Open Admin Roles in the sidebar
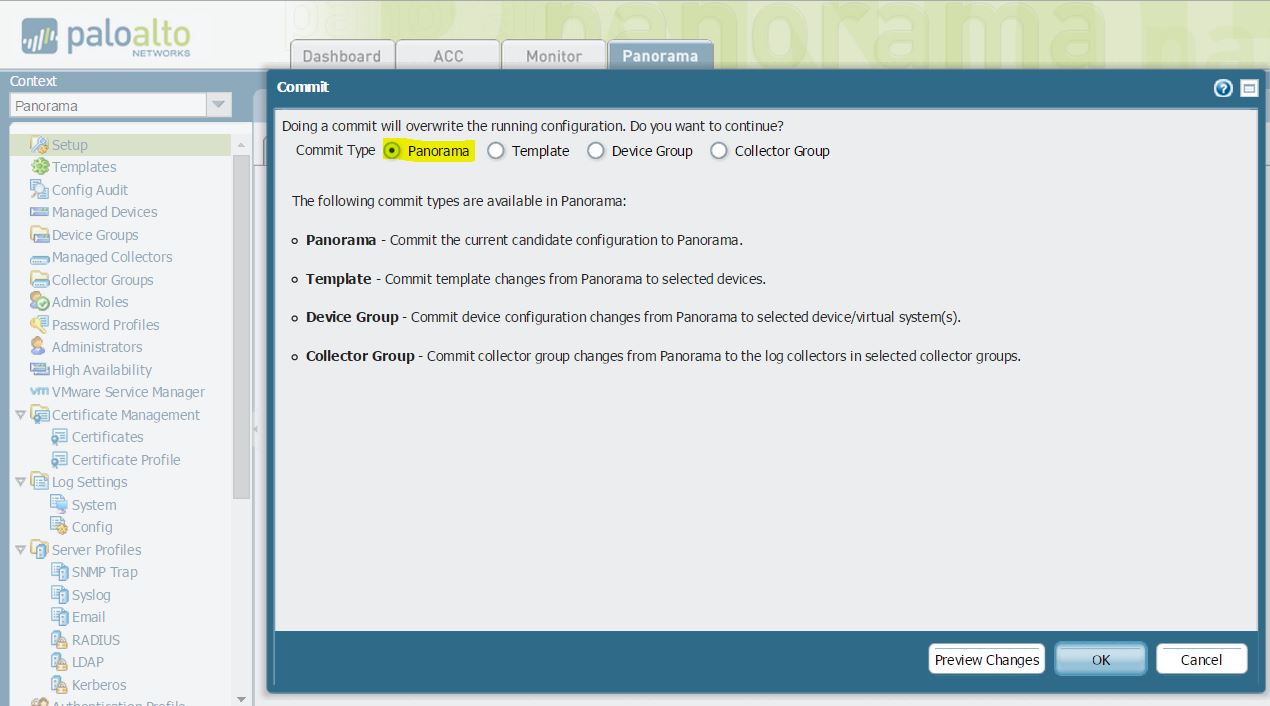Image resolution: width=1270 pixels, height=706 pixels. tap(90, 302)
